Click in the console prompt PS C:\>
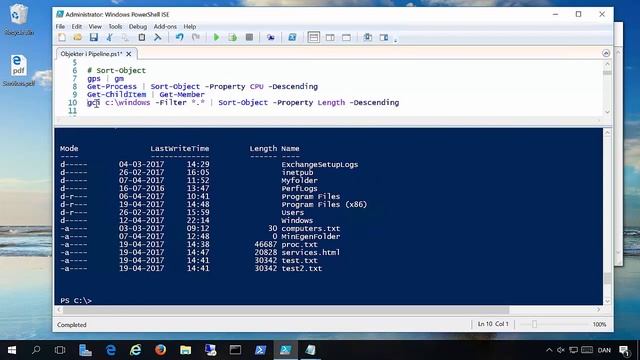The width and height of the screenshot is (640, 360). coord(76,300)
